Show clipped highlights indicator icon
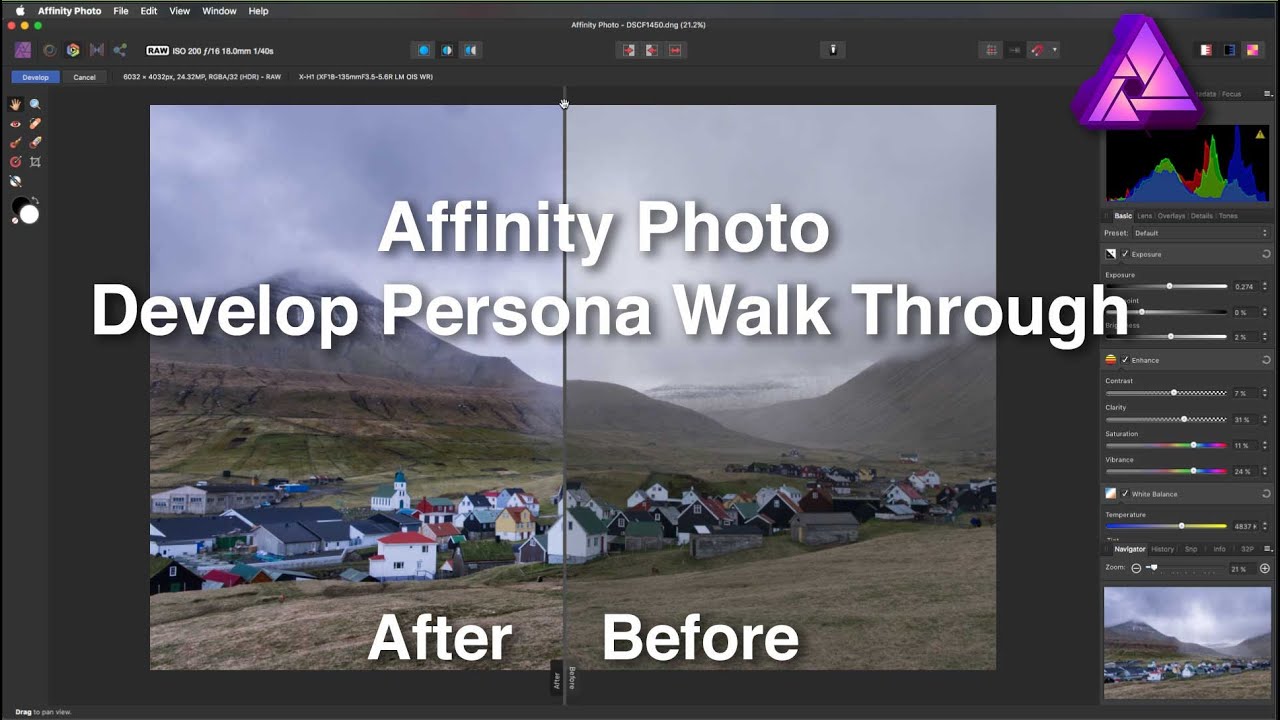 [x=1206, y=50]
